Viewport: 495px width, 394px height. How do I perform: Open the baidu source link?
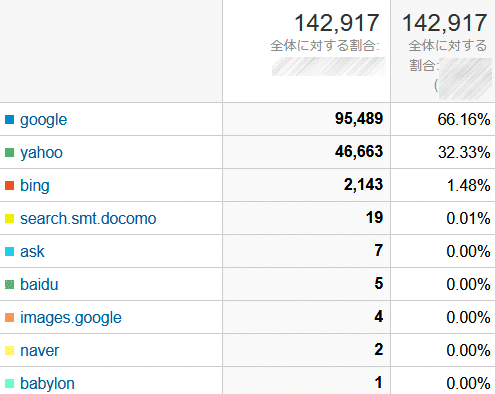[39, 284]
